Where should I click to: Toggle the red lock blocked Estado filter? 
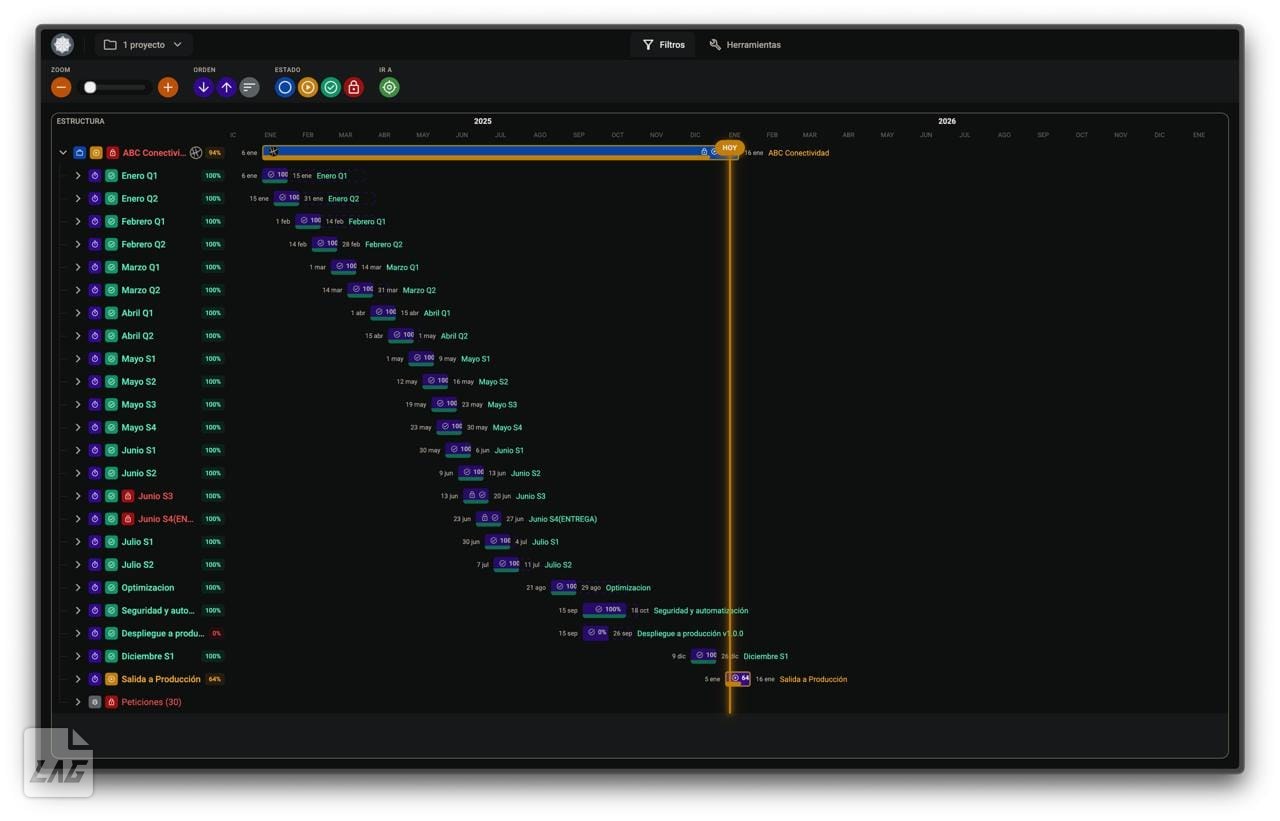click(353, 87)
